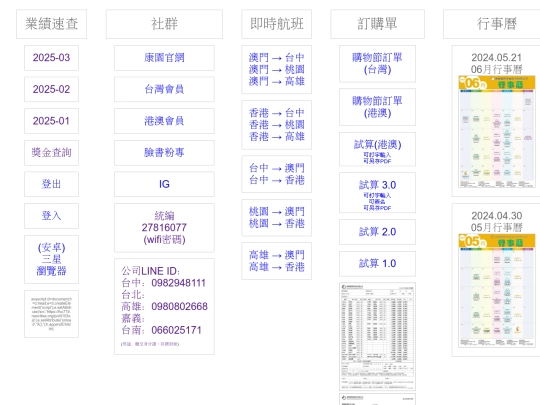
Task: Click the 登出 logout link
Action: (x=51, y=184)
